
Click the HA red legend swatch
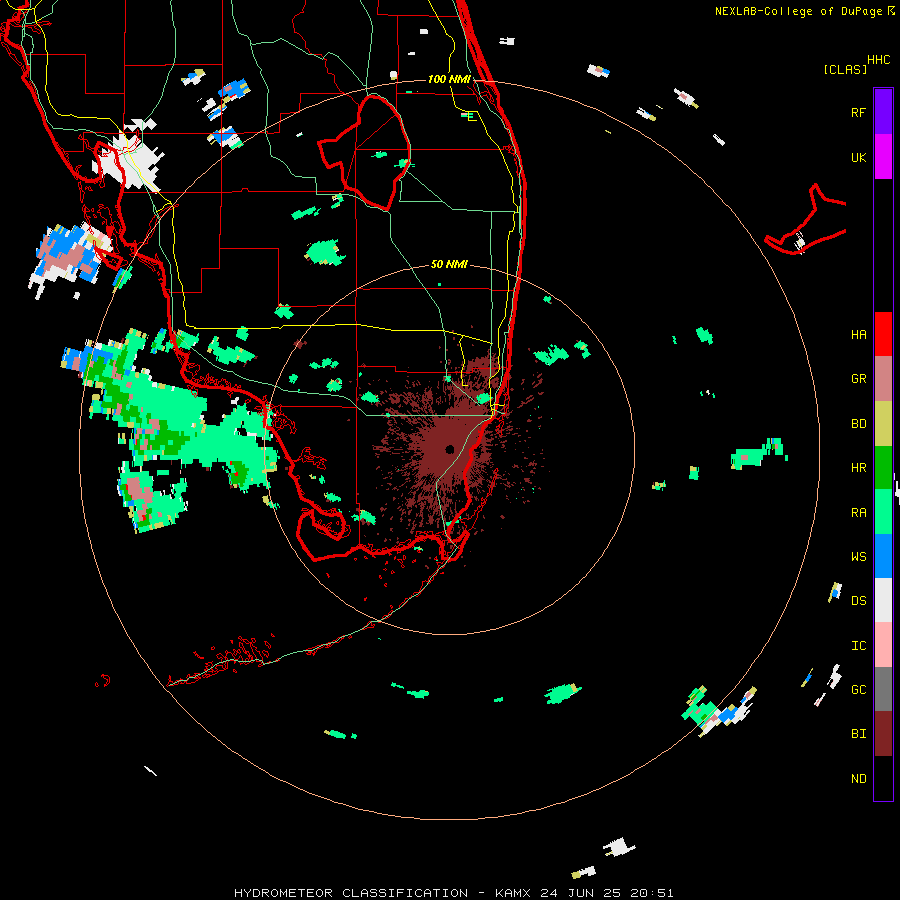[x=883, y=334]
